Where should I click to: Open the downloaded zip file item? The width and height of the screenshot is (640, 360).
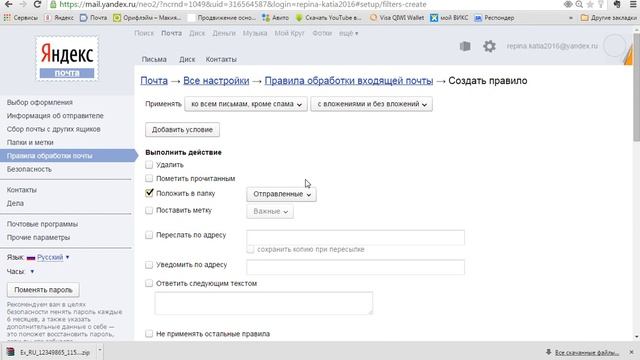click(49, 352)
